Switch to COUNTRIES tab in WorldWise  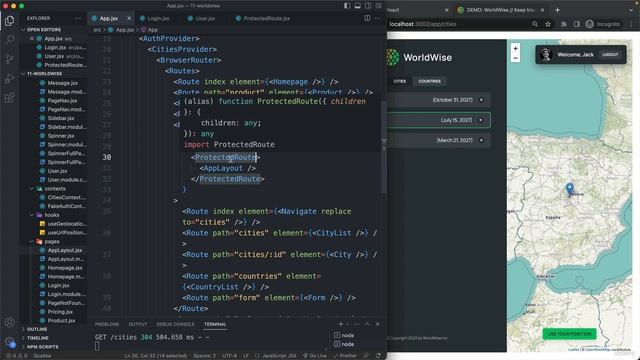coord(429,81)
